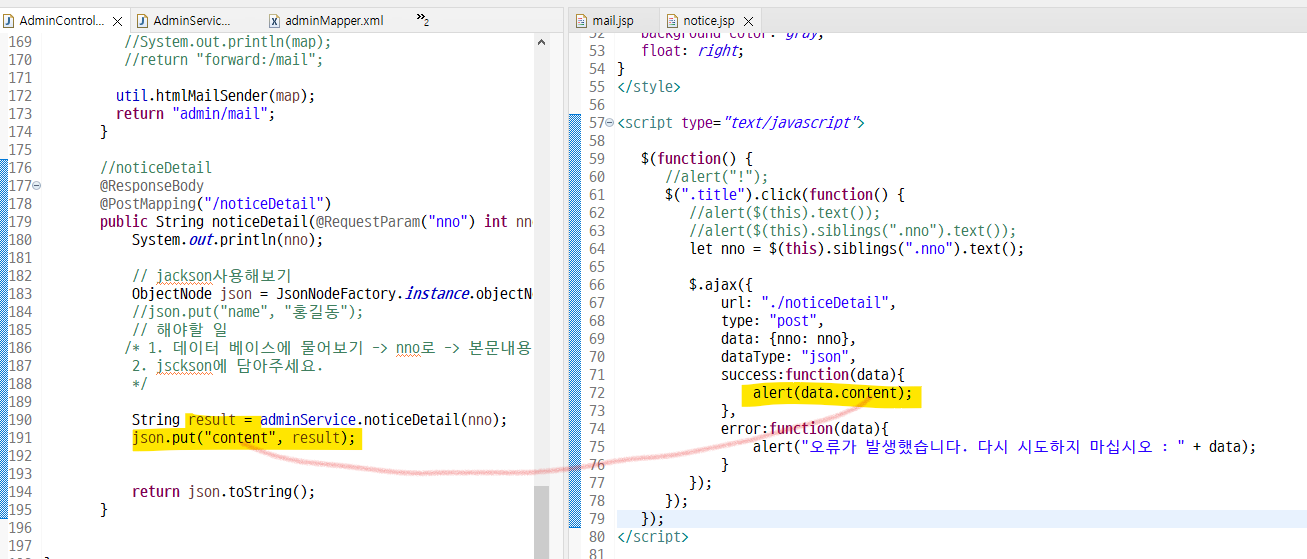Select the notice.jsp editor tab
The width and height of the screenshot is (1307, 559).
[x=708, y=20]
